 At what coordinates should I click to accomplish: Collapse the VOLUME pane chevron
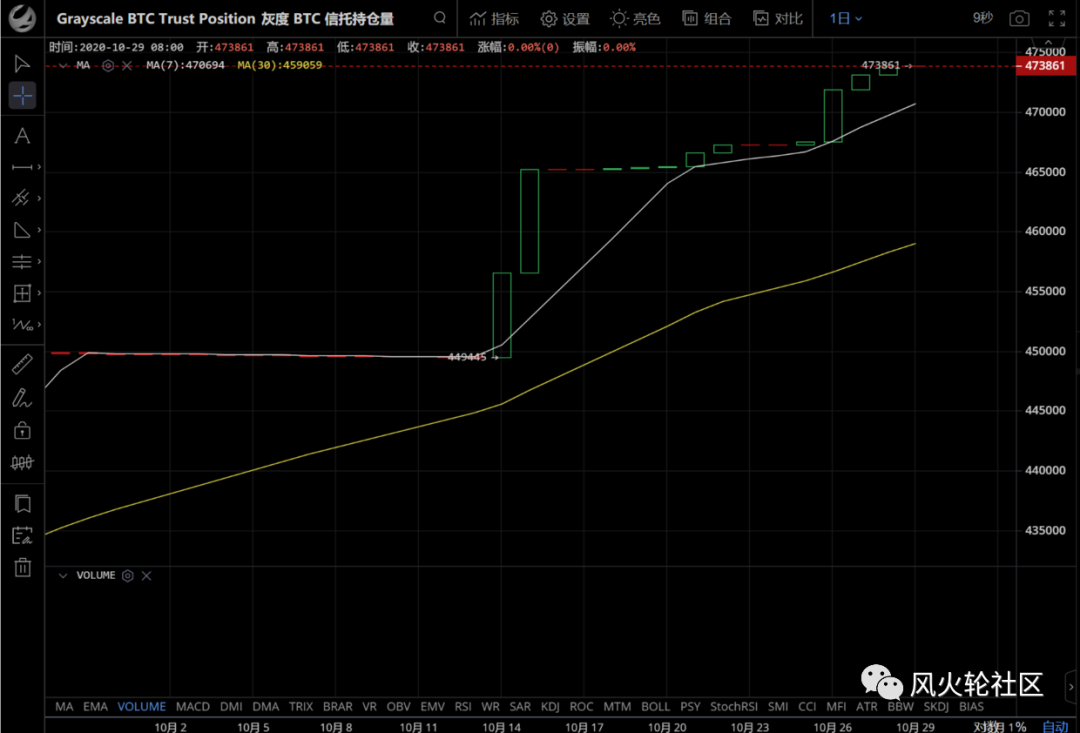coord(63,576)
